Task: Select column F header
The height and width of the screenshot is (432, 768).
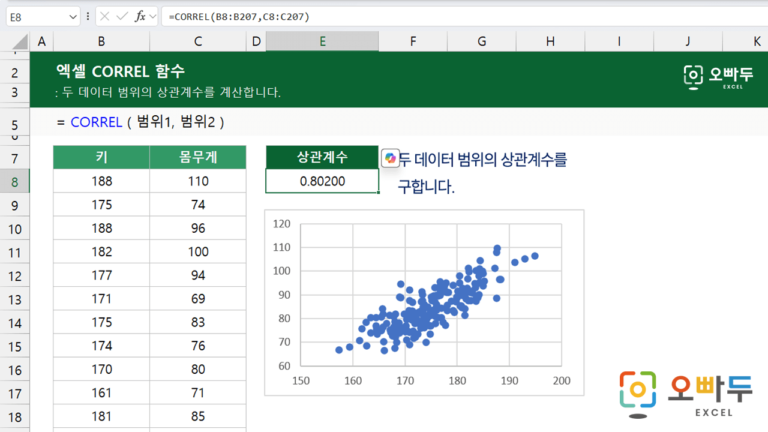Action: pos(413,42)
